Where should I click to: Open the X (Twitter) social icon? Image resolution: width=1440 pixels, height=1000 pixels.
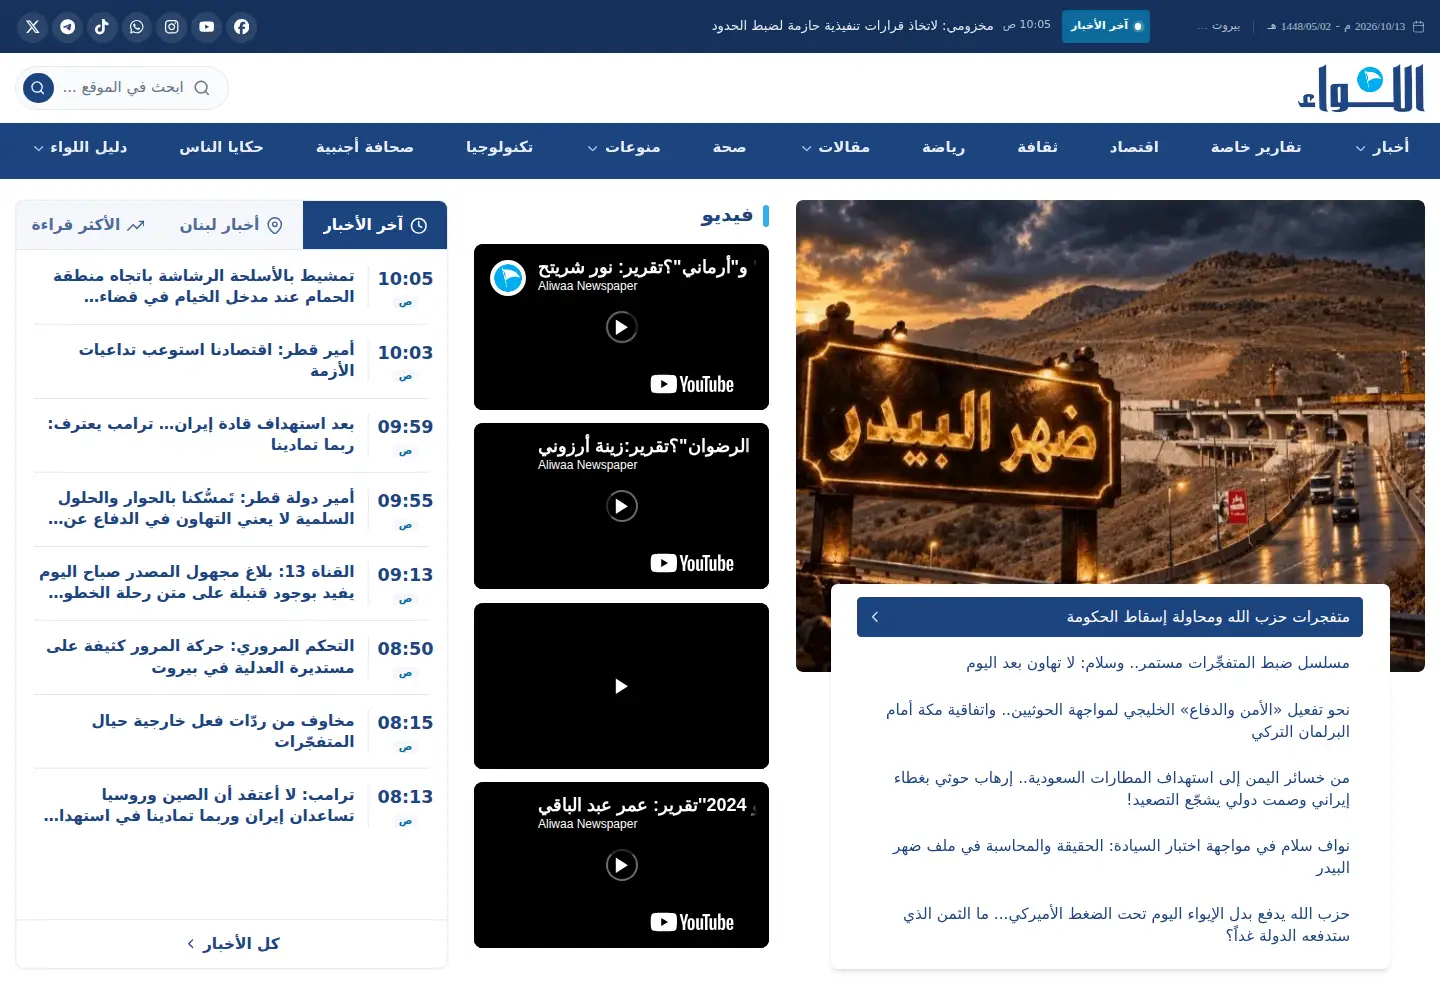tap(33, 27)
